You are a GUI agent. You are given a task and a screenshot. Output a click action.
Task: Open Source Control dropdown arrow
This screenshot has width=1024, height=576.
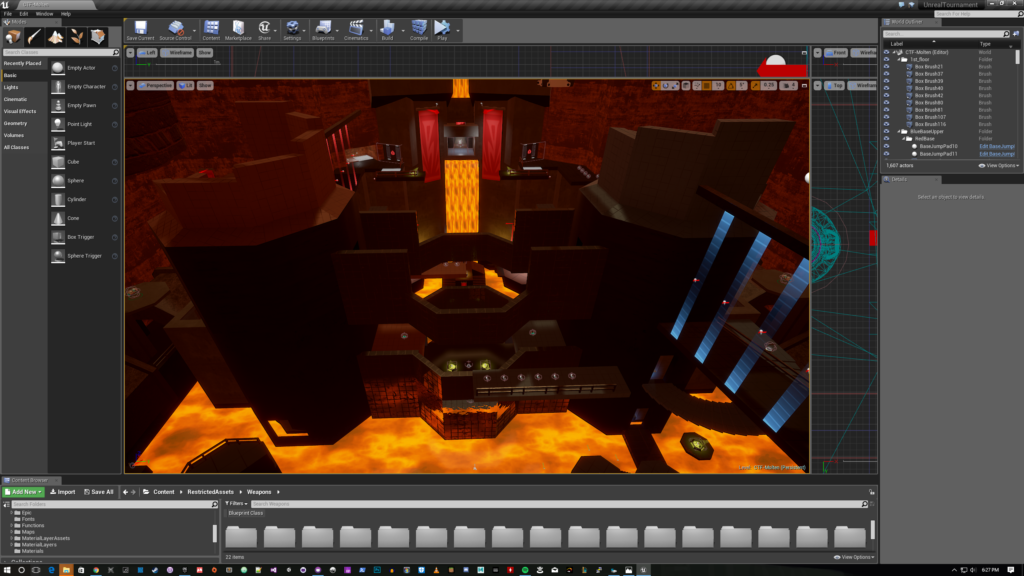[194, 31]
